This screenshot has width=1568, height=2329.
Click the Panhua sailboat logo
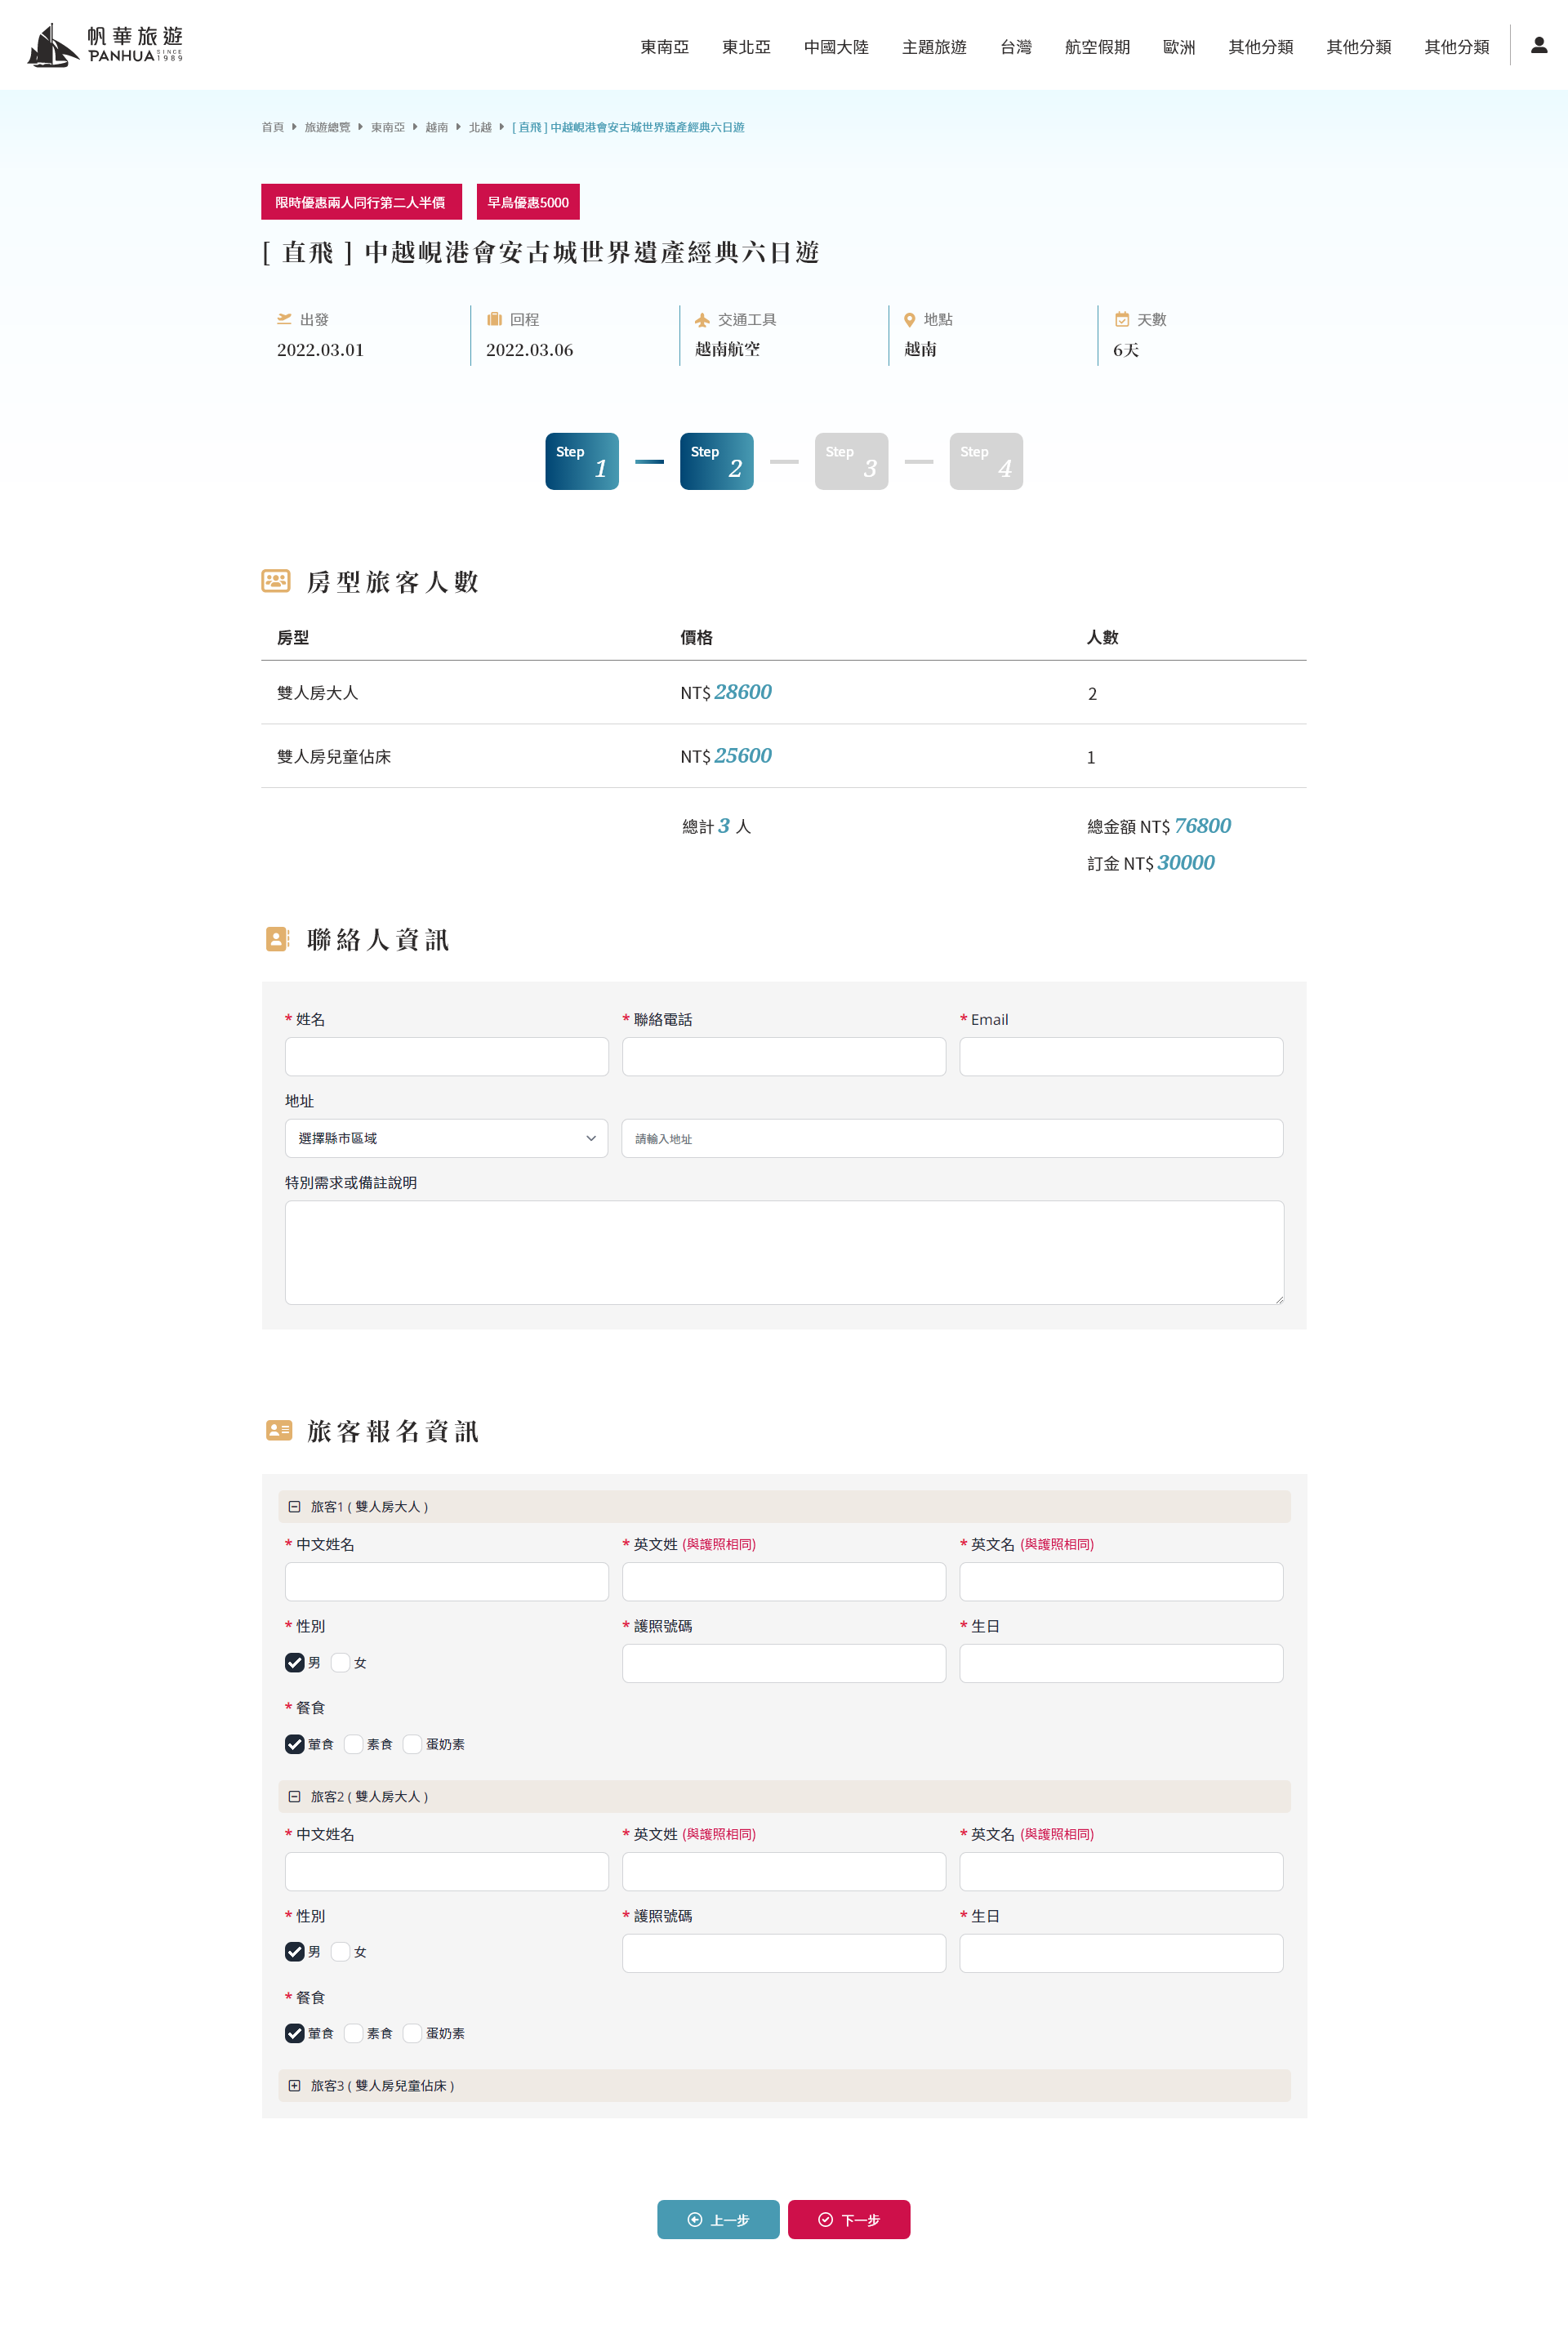105,45
